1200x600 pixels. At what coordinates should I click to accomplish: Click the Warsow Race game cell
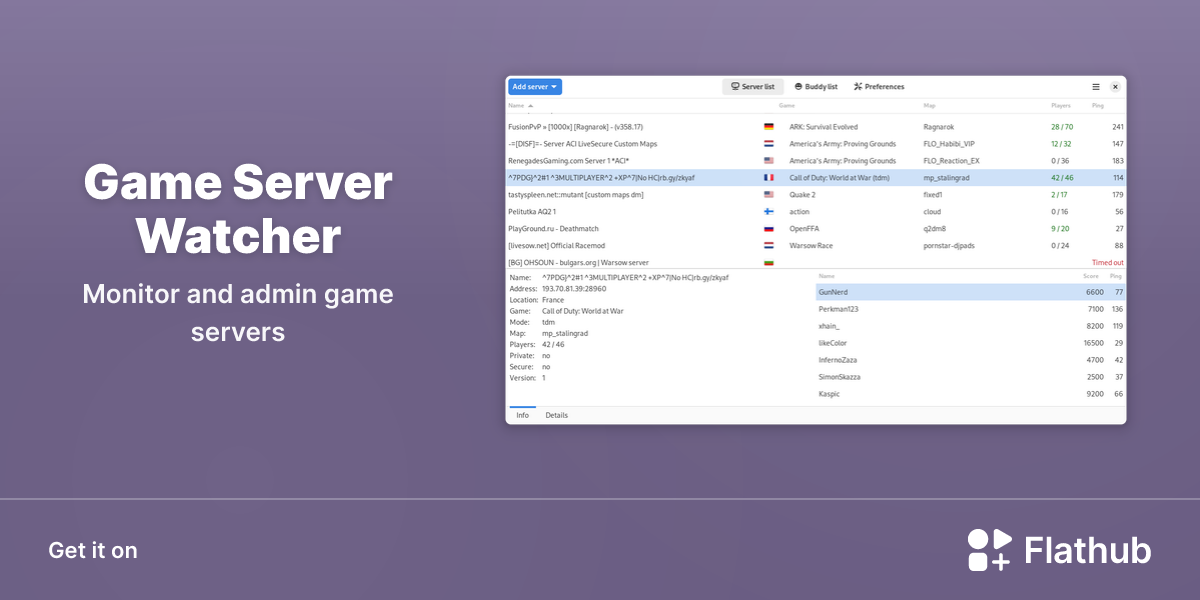(811, 246)
